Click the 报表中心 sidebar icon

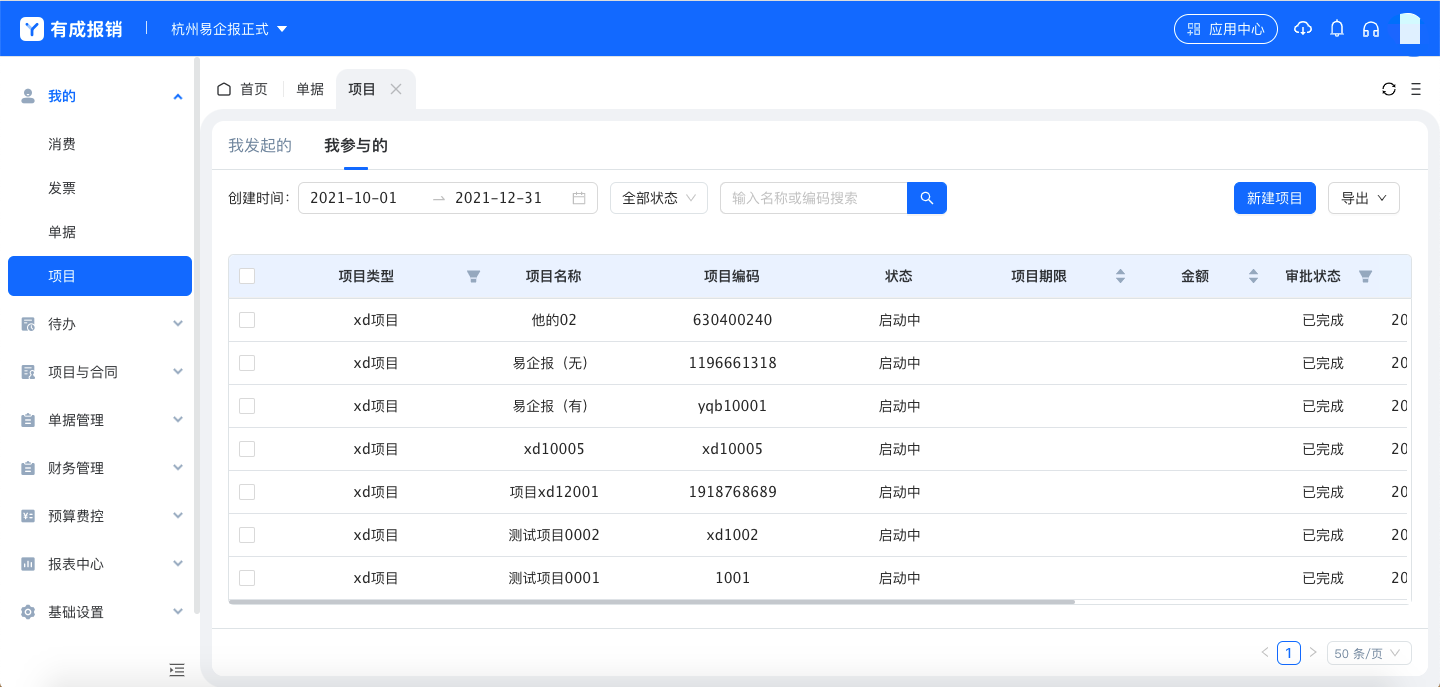[x=28, y=564]
